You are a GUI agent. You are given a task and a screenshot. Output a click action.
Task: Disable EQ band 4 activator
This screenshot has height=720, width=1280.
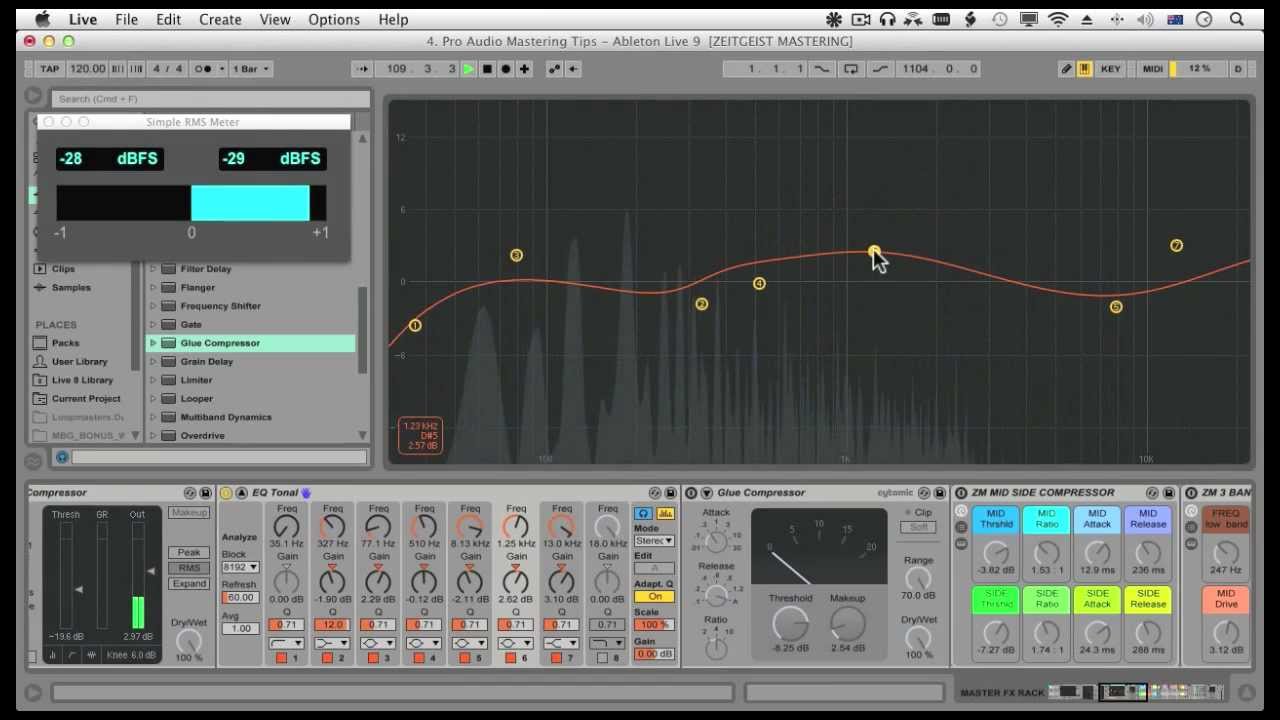(x=420, y=658)
